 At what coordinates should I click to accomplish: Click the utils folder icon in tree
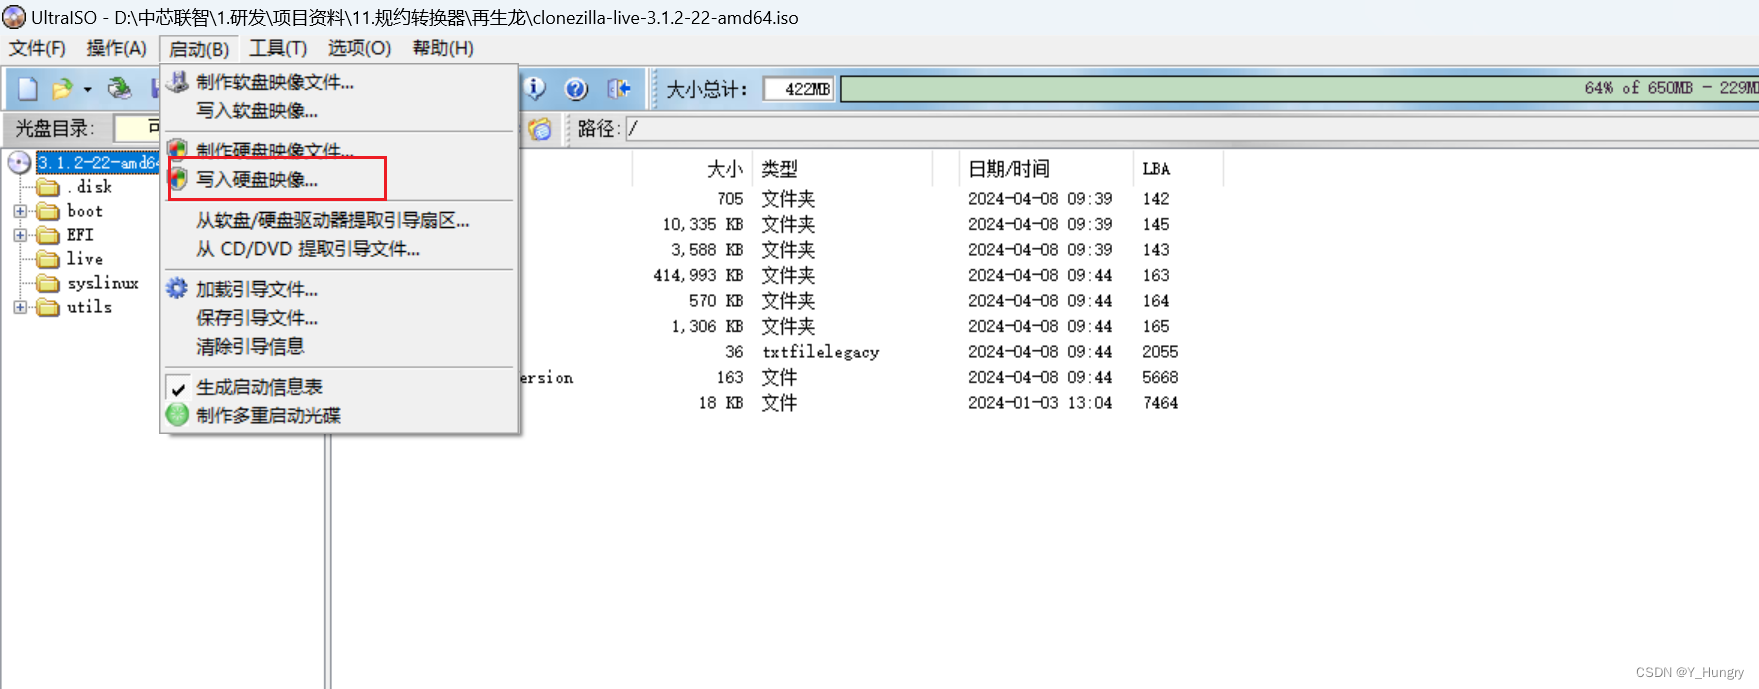tap(48, 307)
